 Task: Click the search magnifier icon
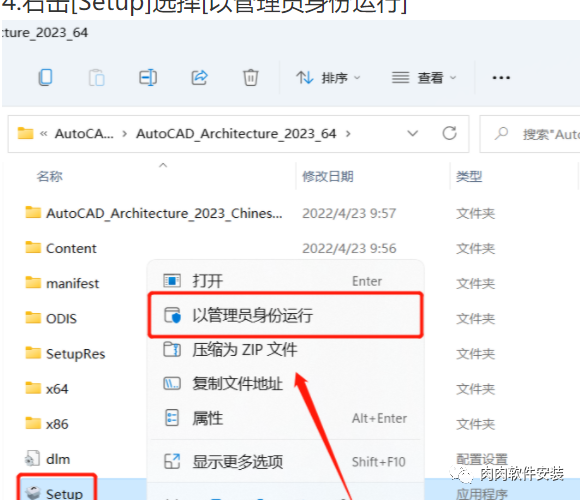pos(501,133)
